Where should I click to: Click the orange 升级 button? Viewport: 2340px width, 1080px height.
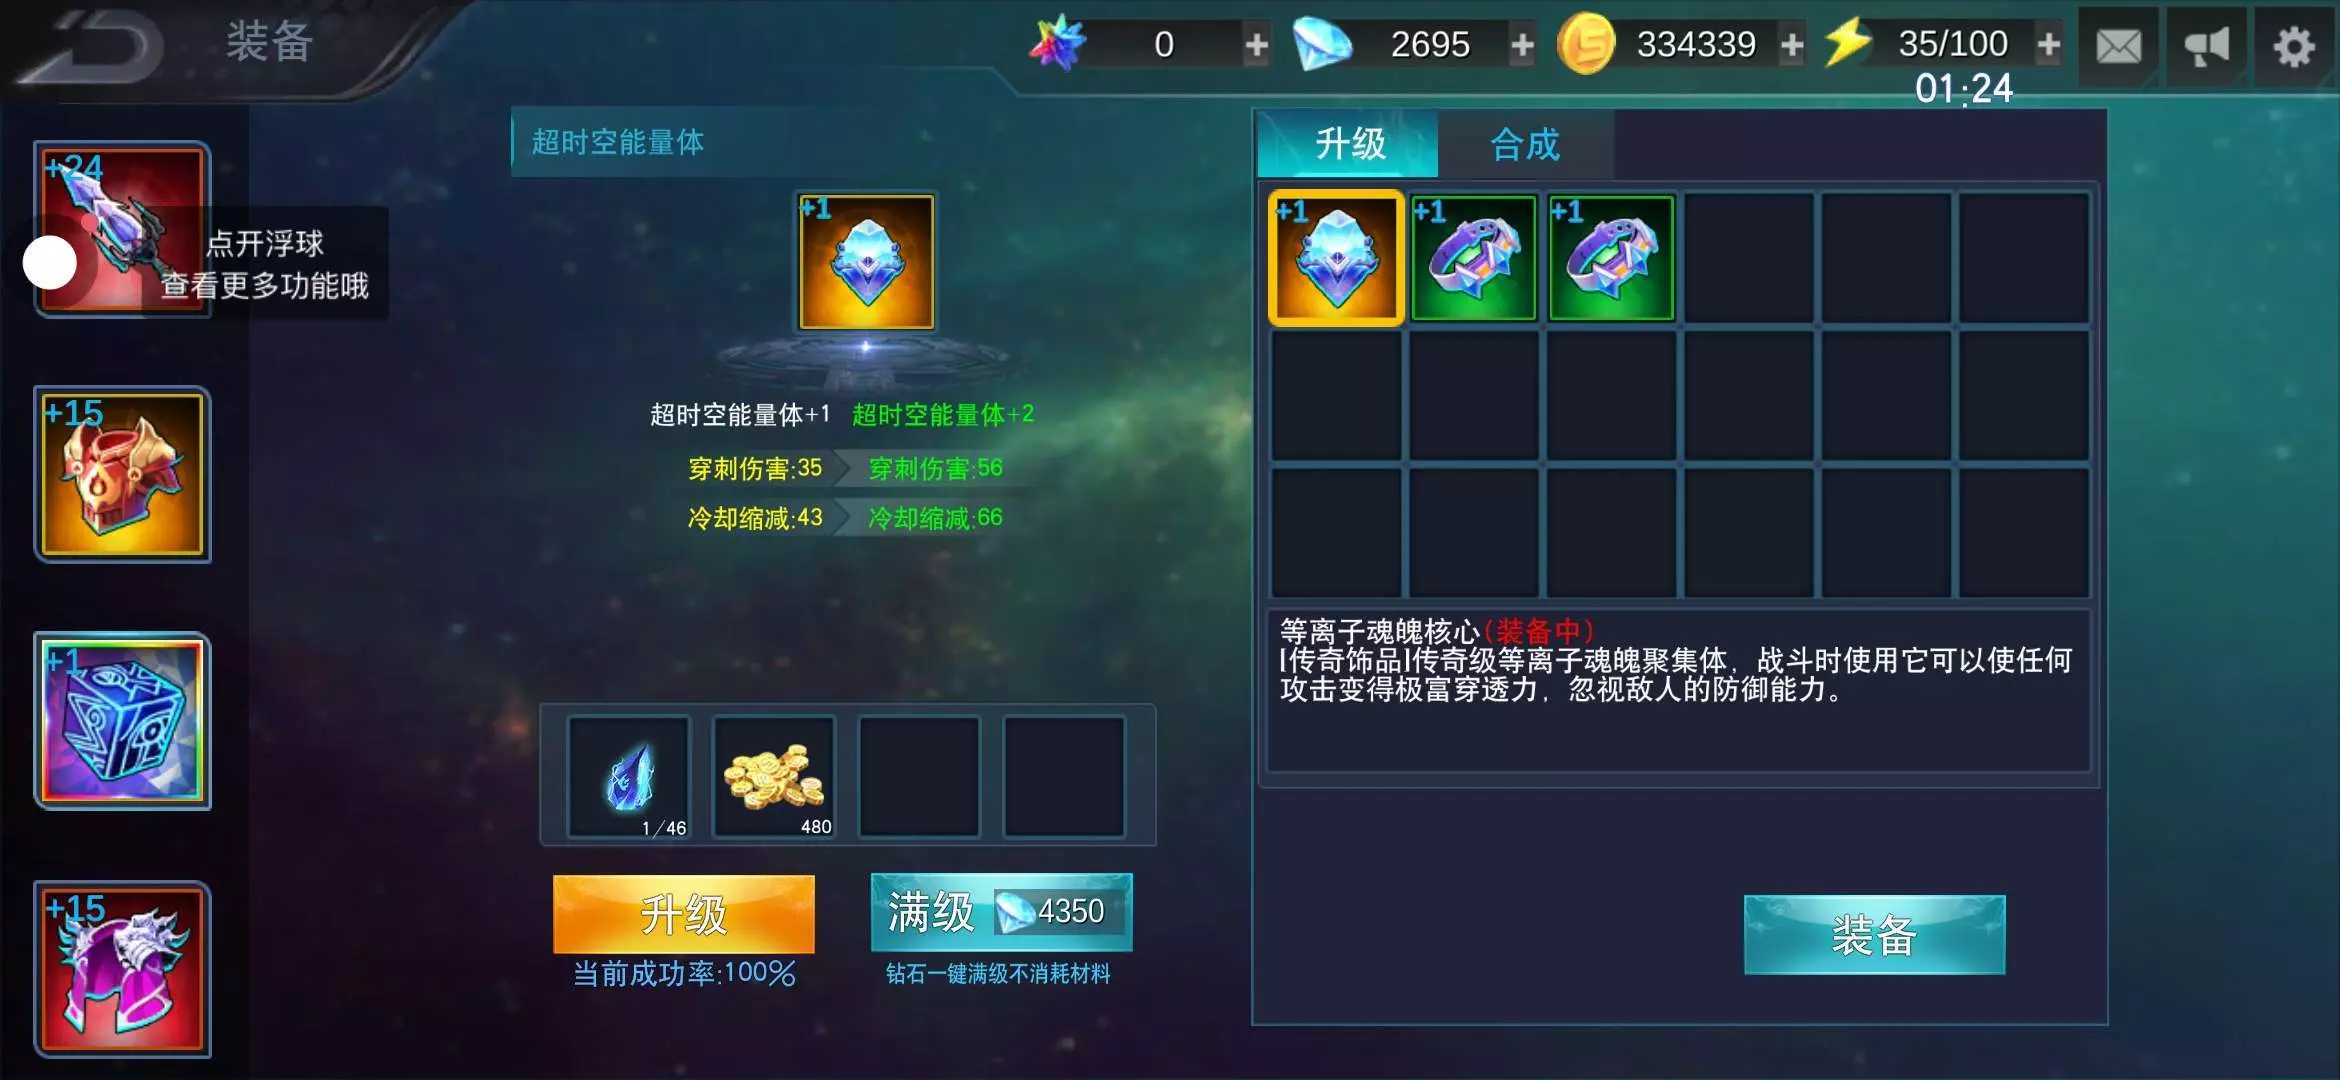(x=684, y=914)
